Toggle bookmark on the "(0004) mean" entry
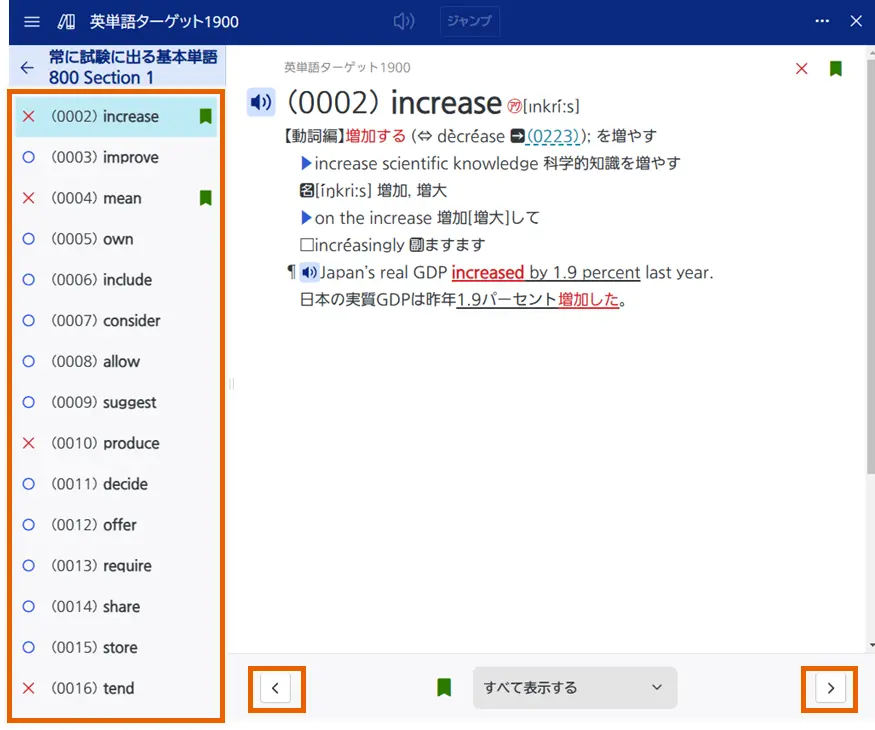Screen dimensions: 875x730 (204, 198)
